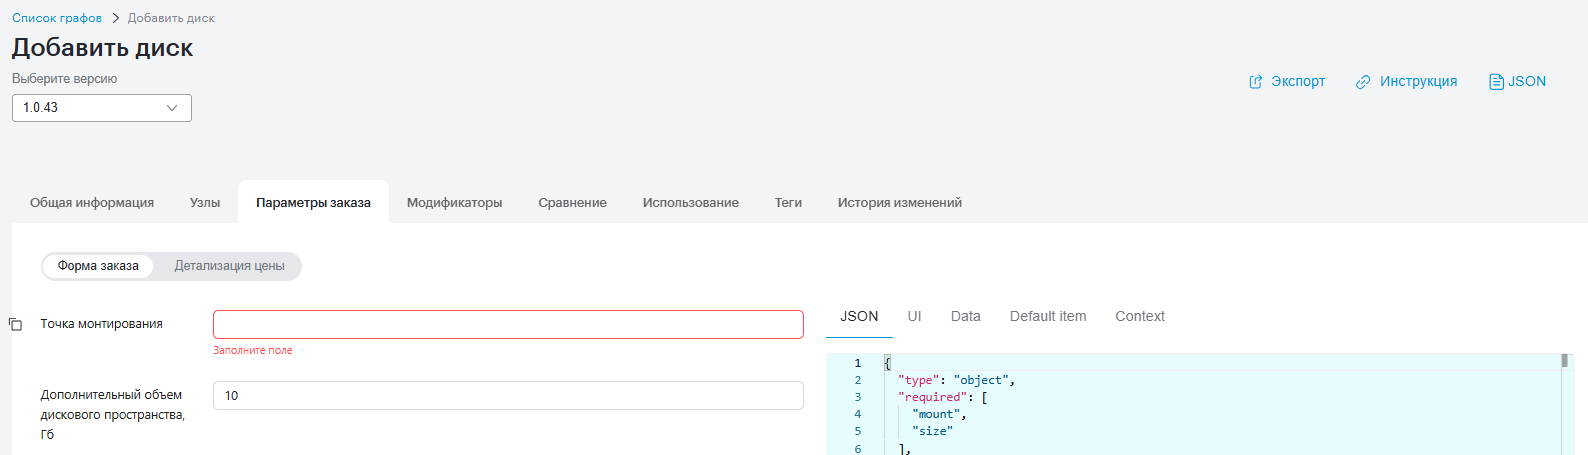Click the Добавить диск page heading
The image size is (1588, 455).
[102, 48]
